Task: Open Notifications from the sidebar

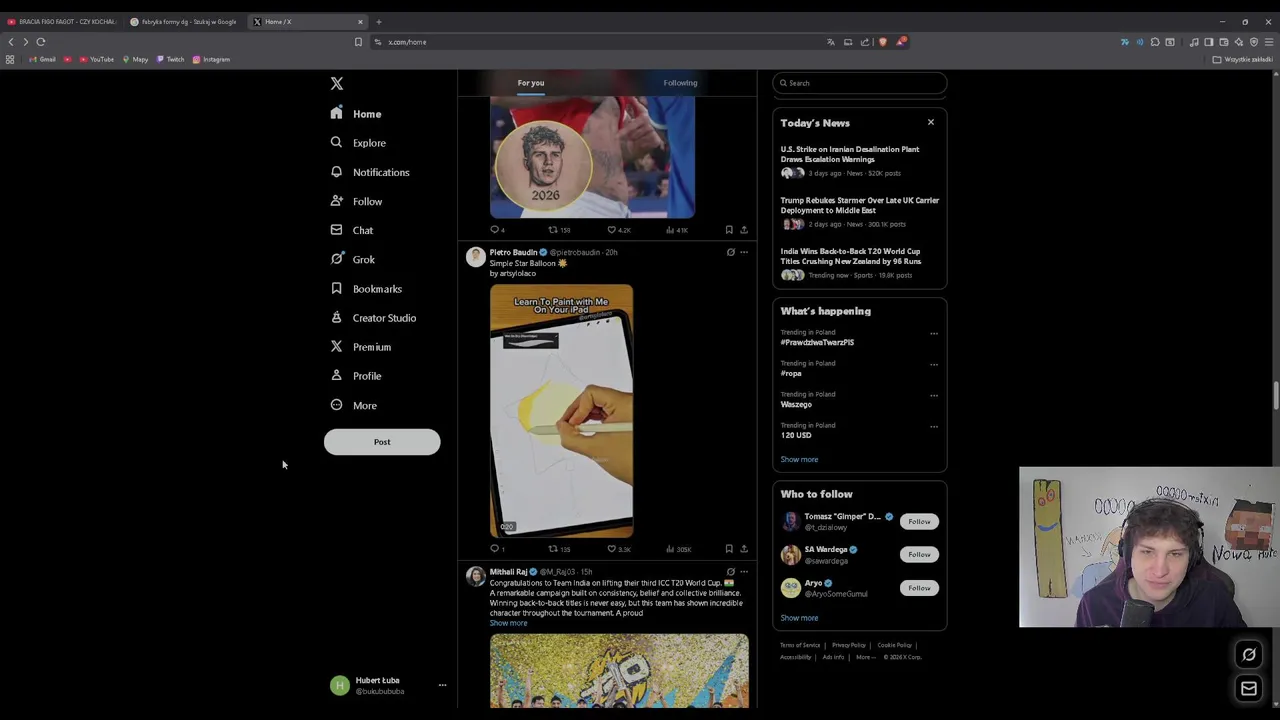Action: tap(370, 172)
